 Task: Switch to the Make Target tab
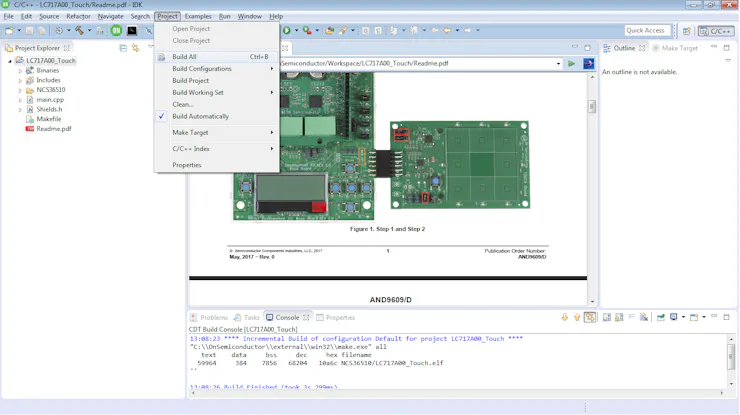point(675,48)
